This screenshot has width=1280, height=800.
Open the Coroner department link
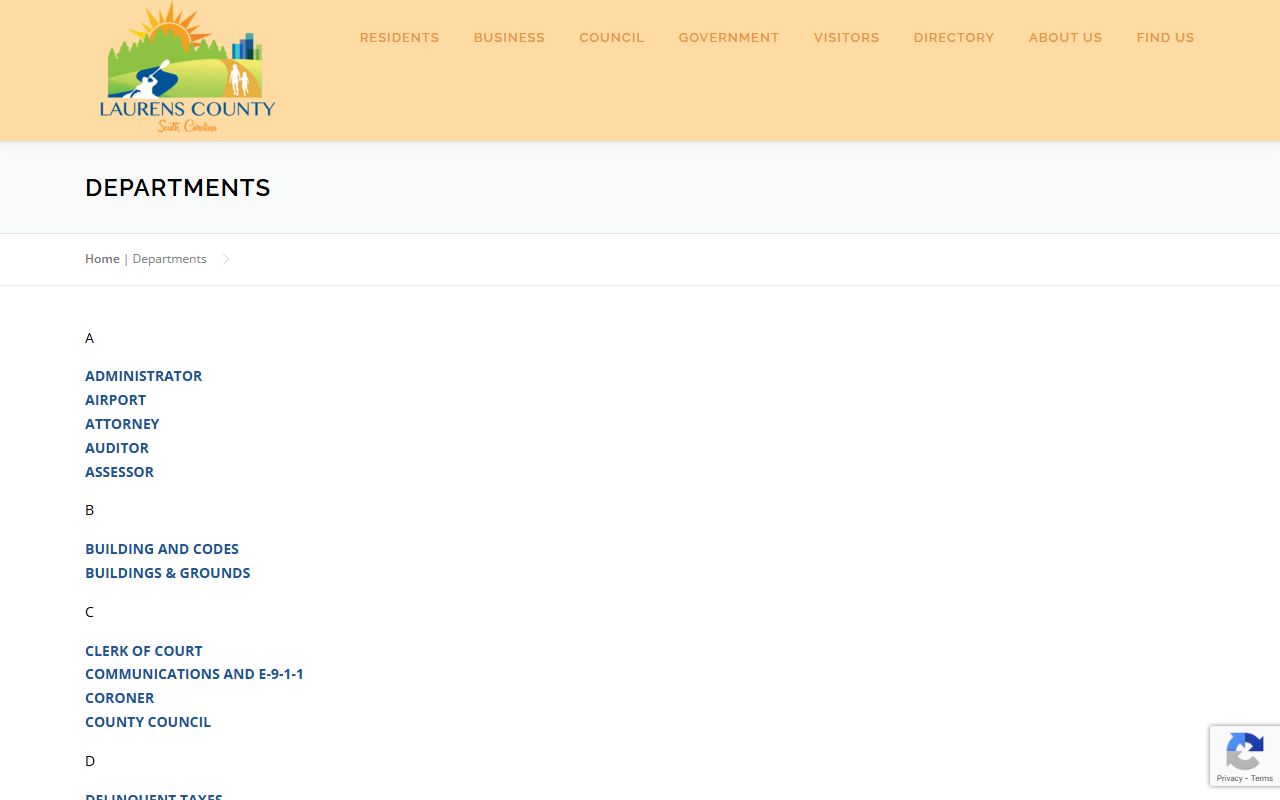(x=119, y=698)
